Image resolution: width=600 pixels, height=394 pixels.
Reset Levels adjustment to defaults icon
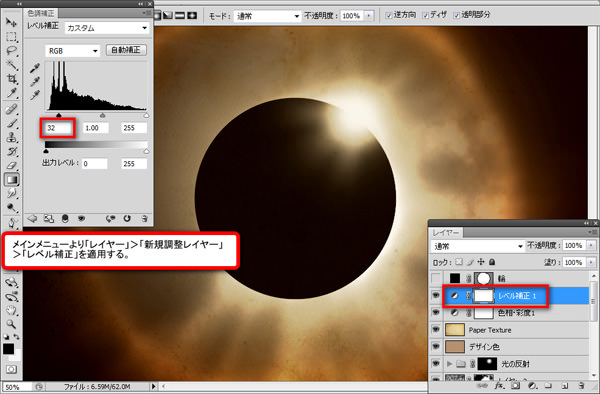pyautogui.click(x=127, y=218)
